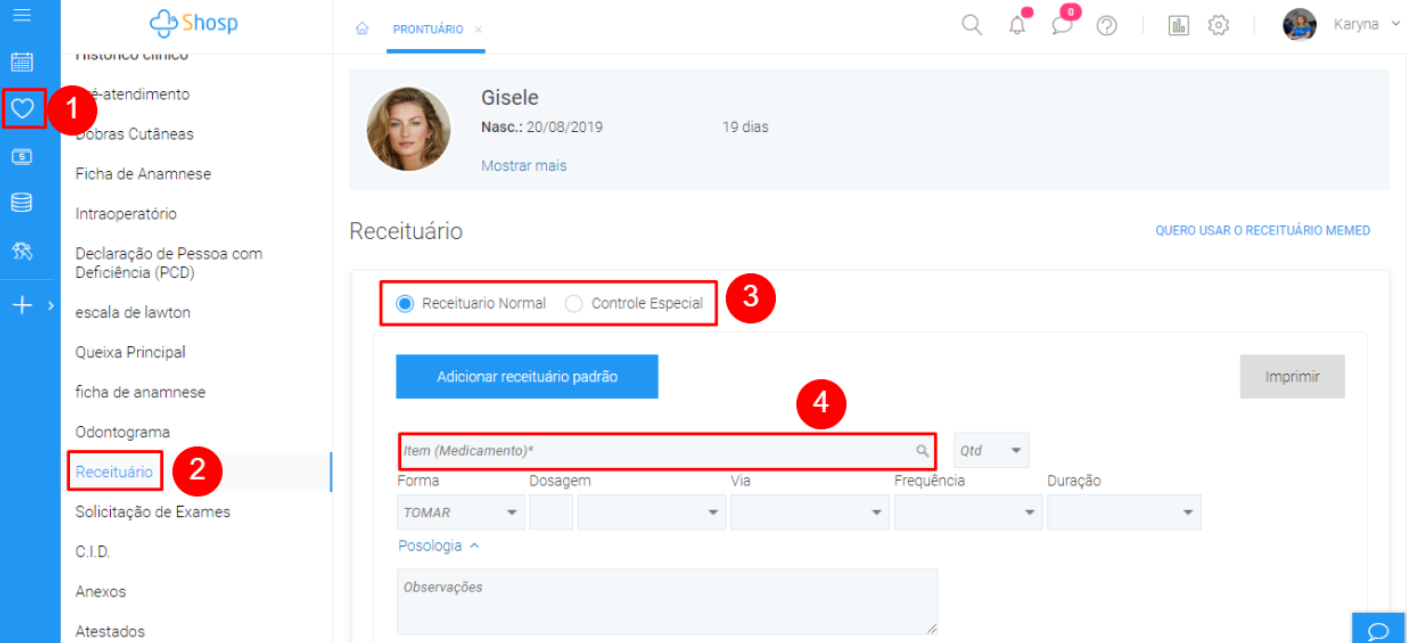Click Adicionar receituário padrão button

pyautogui.click(x=527, y=377)
